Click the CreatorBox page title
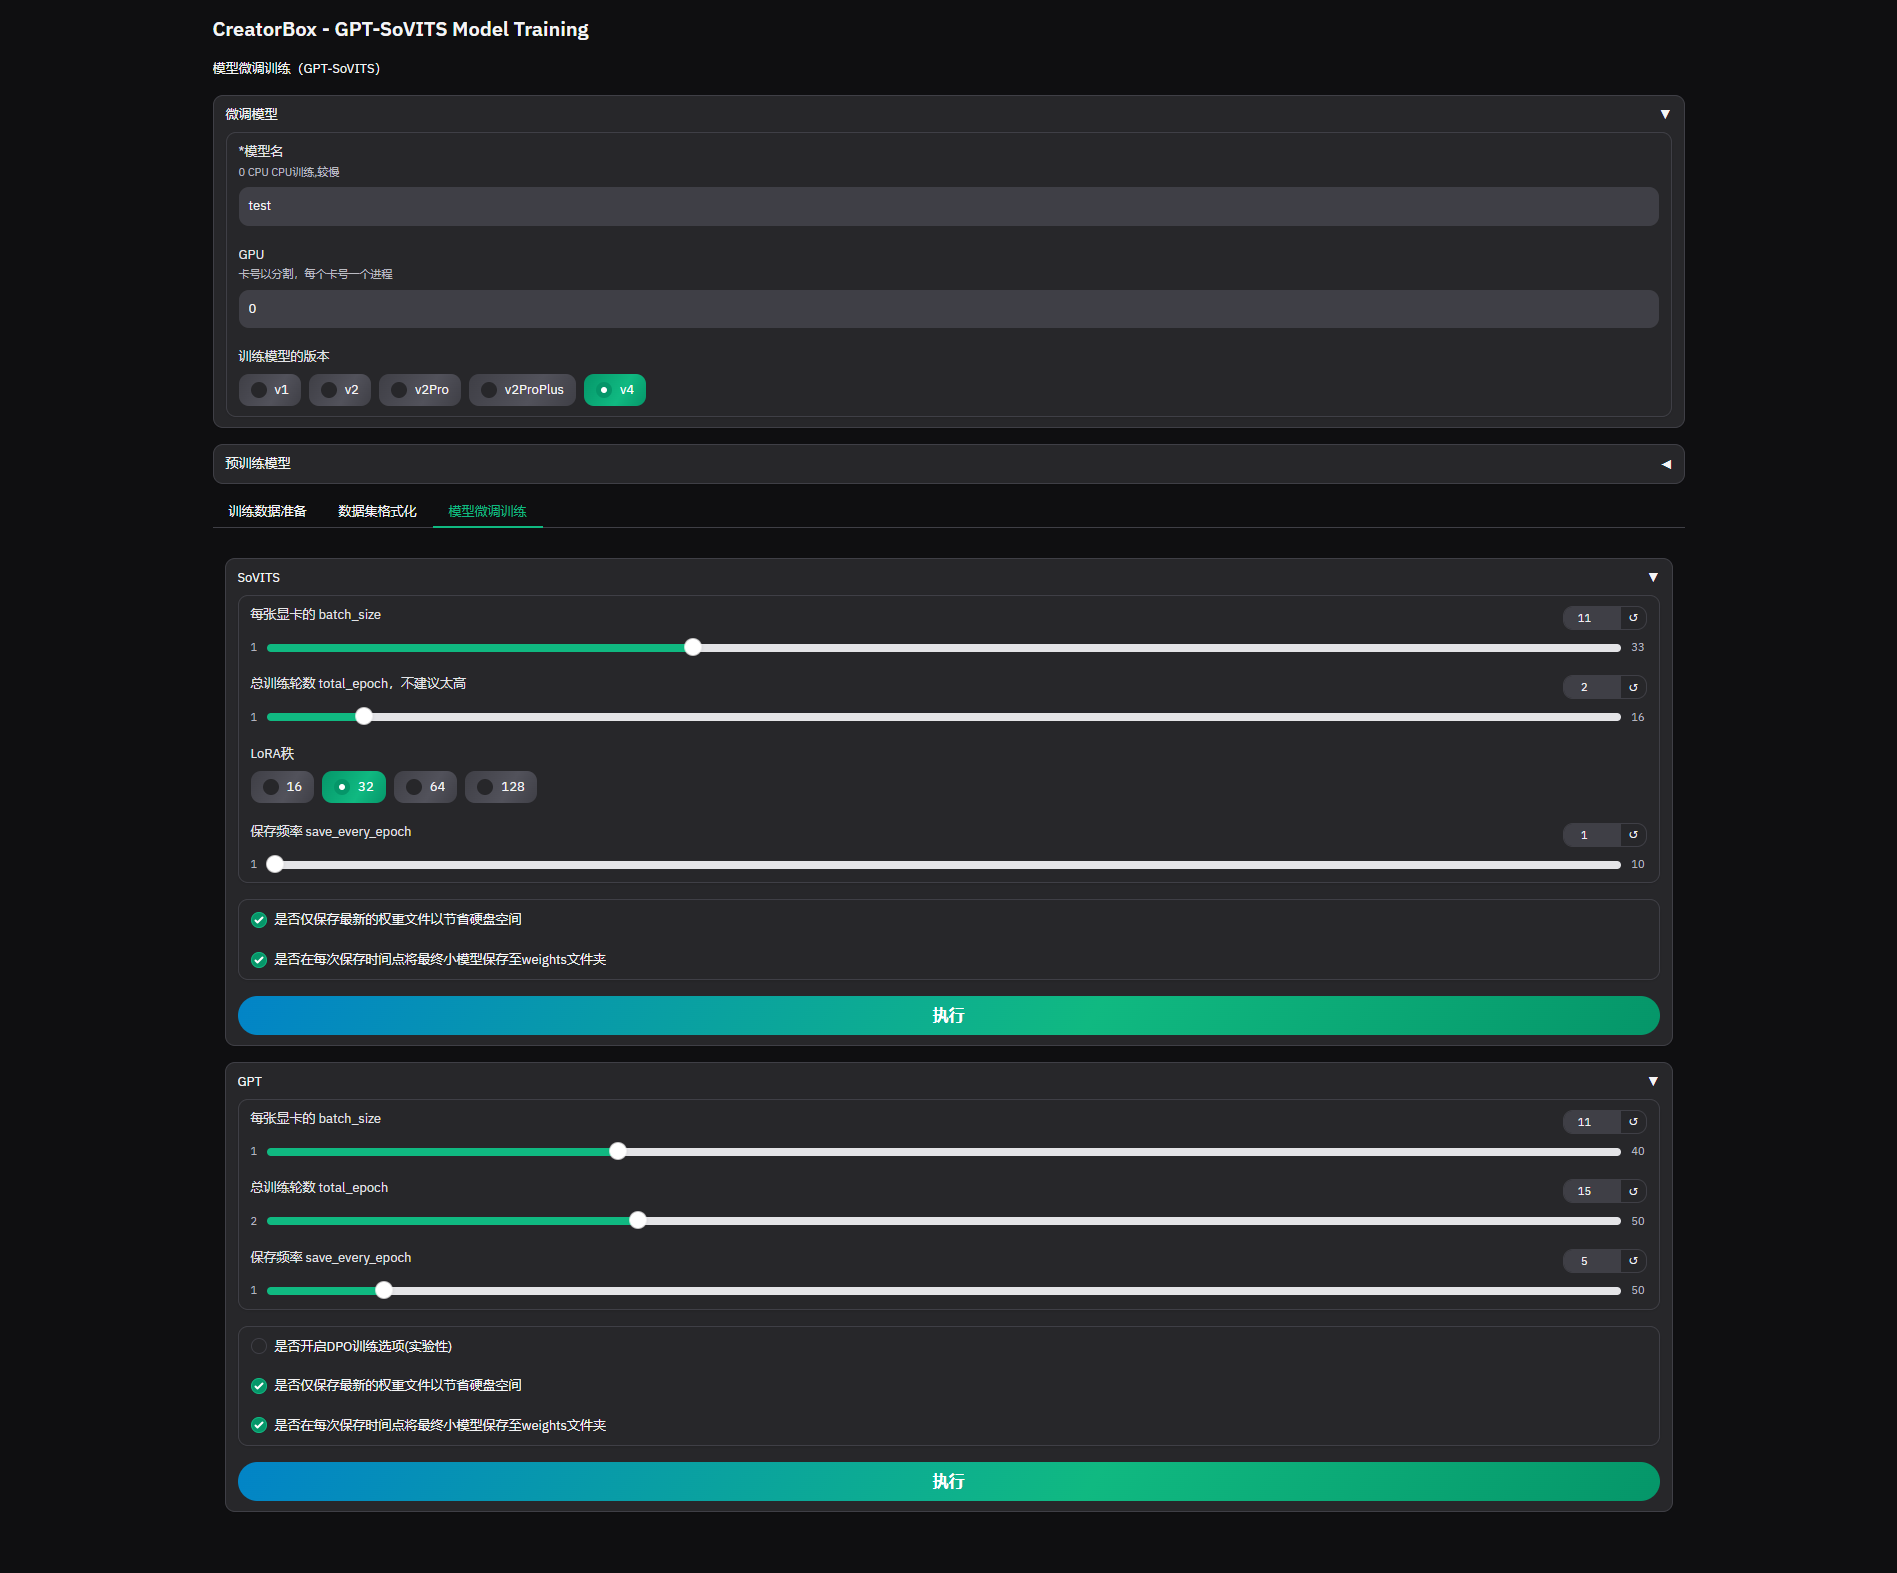The image size is (1897, 1573). (400, 29)
